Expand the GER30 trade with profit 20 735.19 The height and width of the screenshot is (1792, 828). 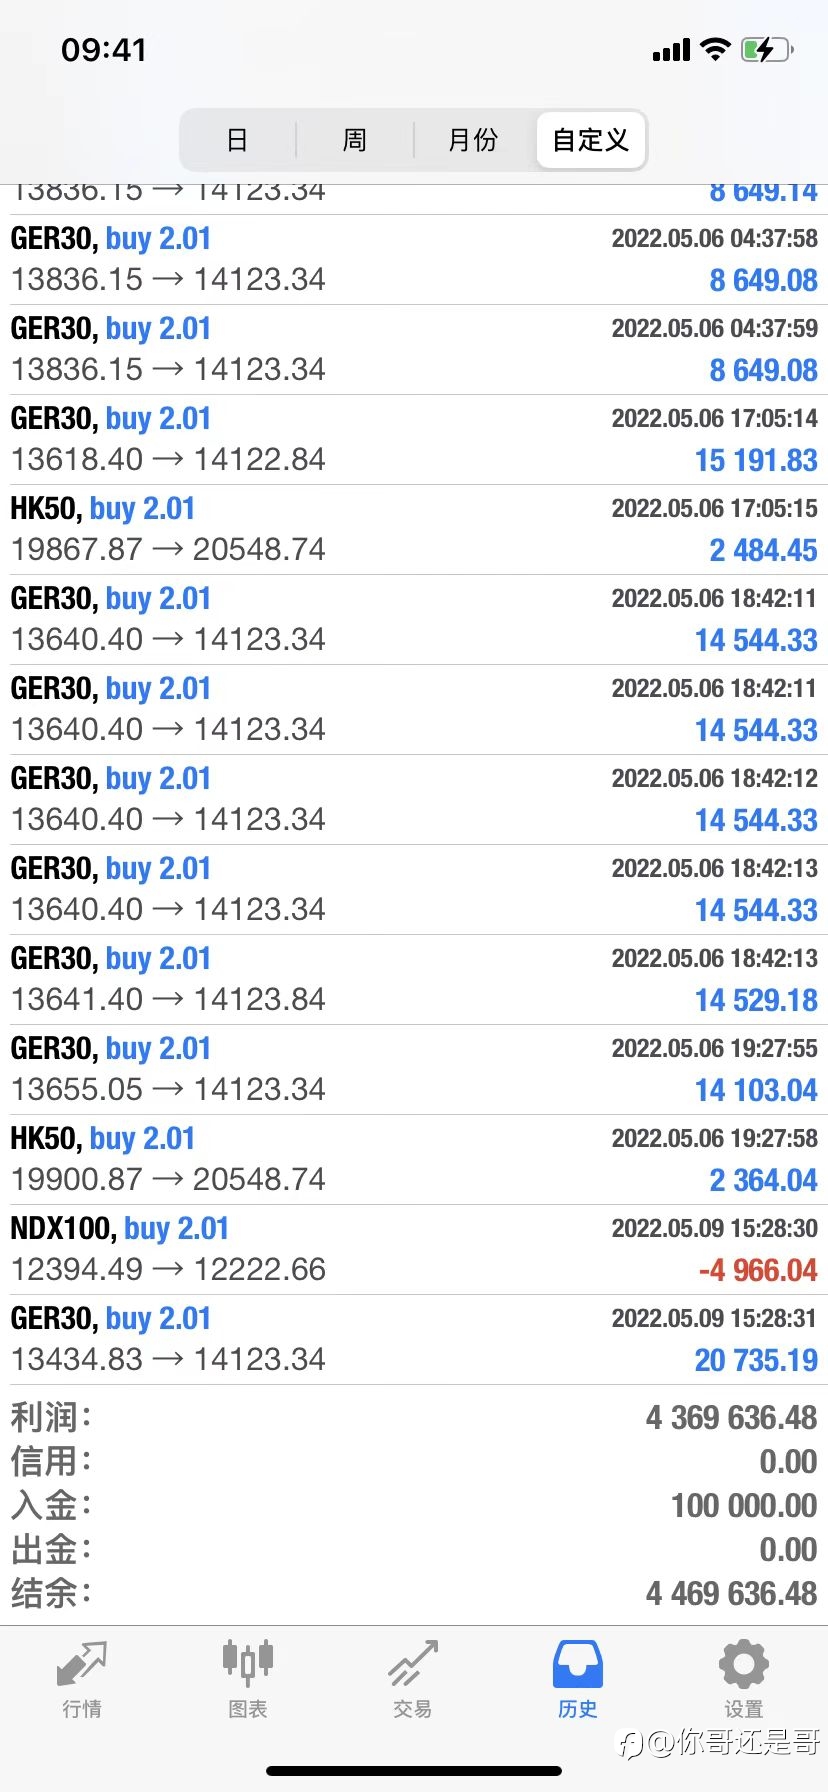414,1339
